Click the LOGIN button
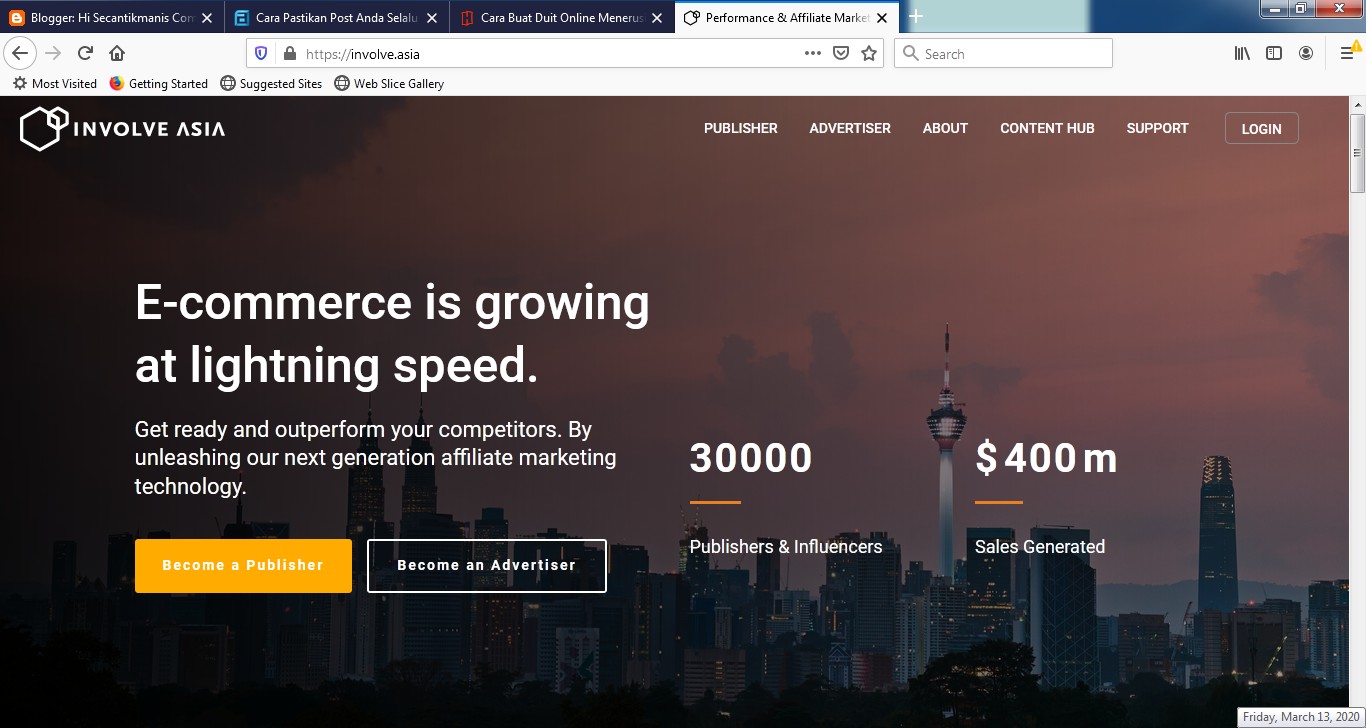This screenshot has height=728, width=1366. tap(1261, 128)
